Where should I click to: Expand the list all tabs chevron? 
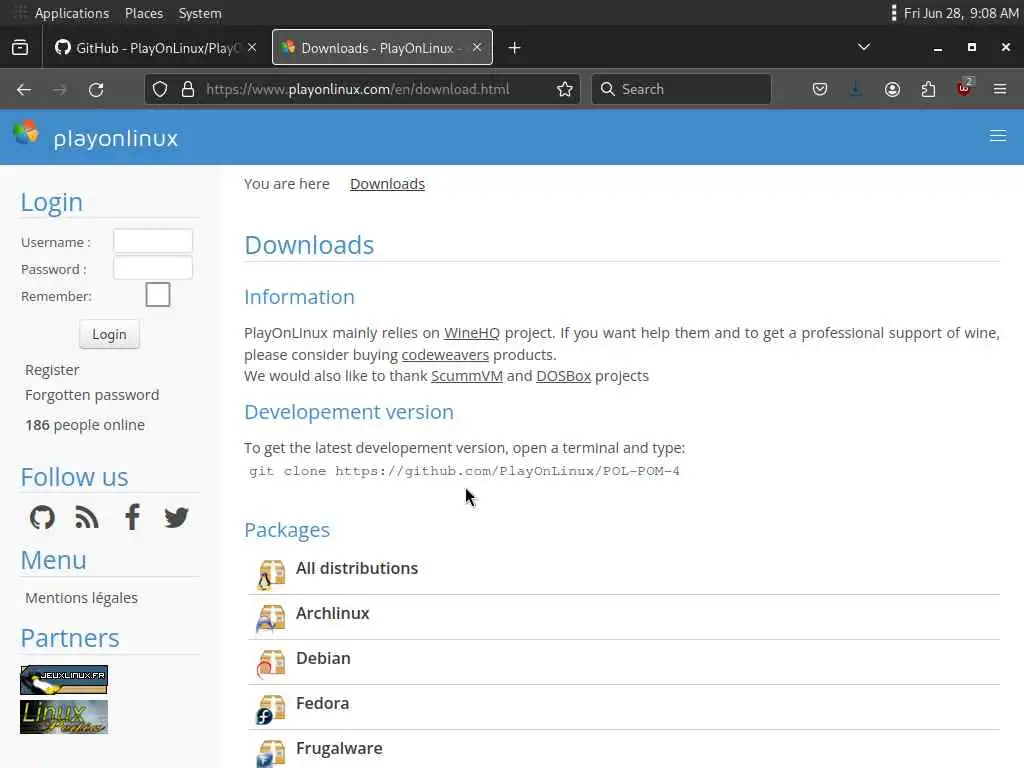[864, 47]
